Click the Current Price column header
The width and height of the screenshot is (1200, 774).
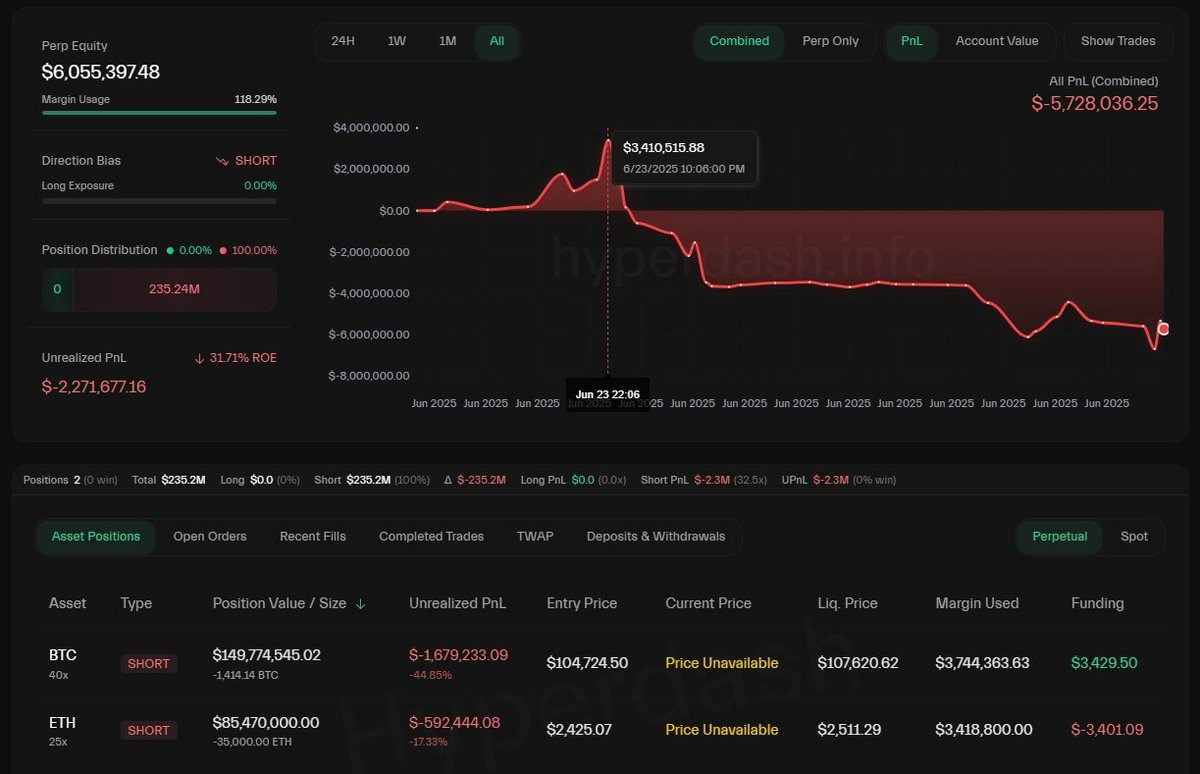708,603
